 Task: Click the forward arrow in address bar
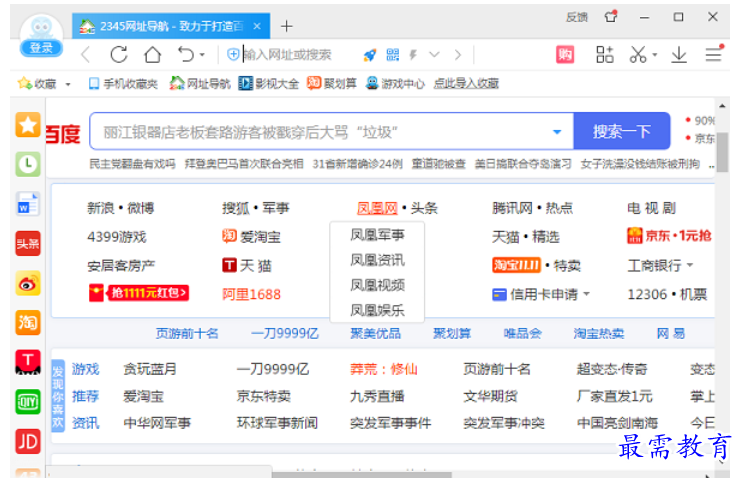coord(458,55)
